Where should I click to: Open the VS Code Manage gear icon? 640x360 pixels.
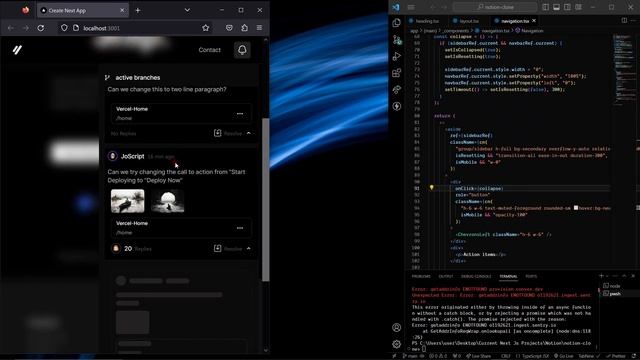coord(396,344)
